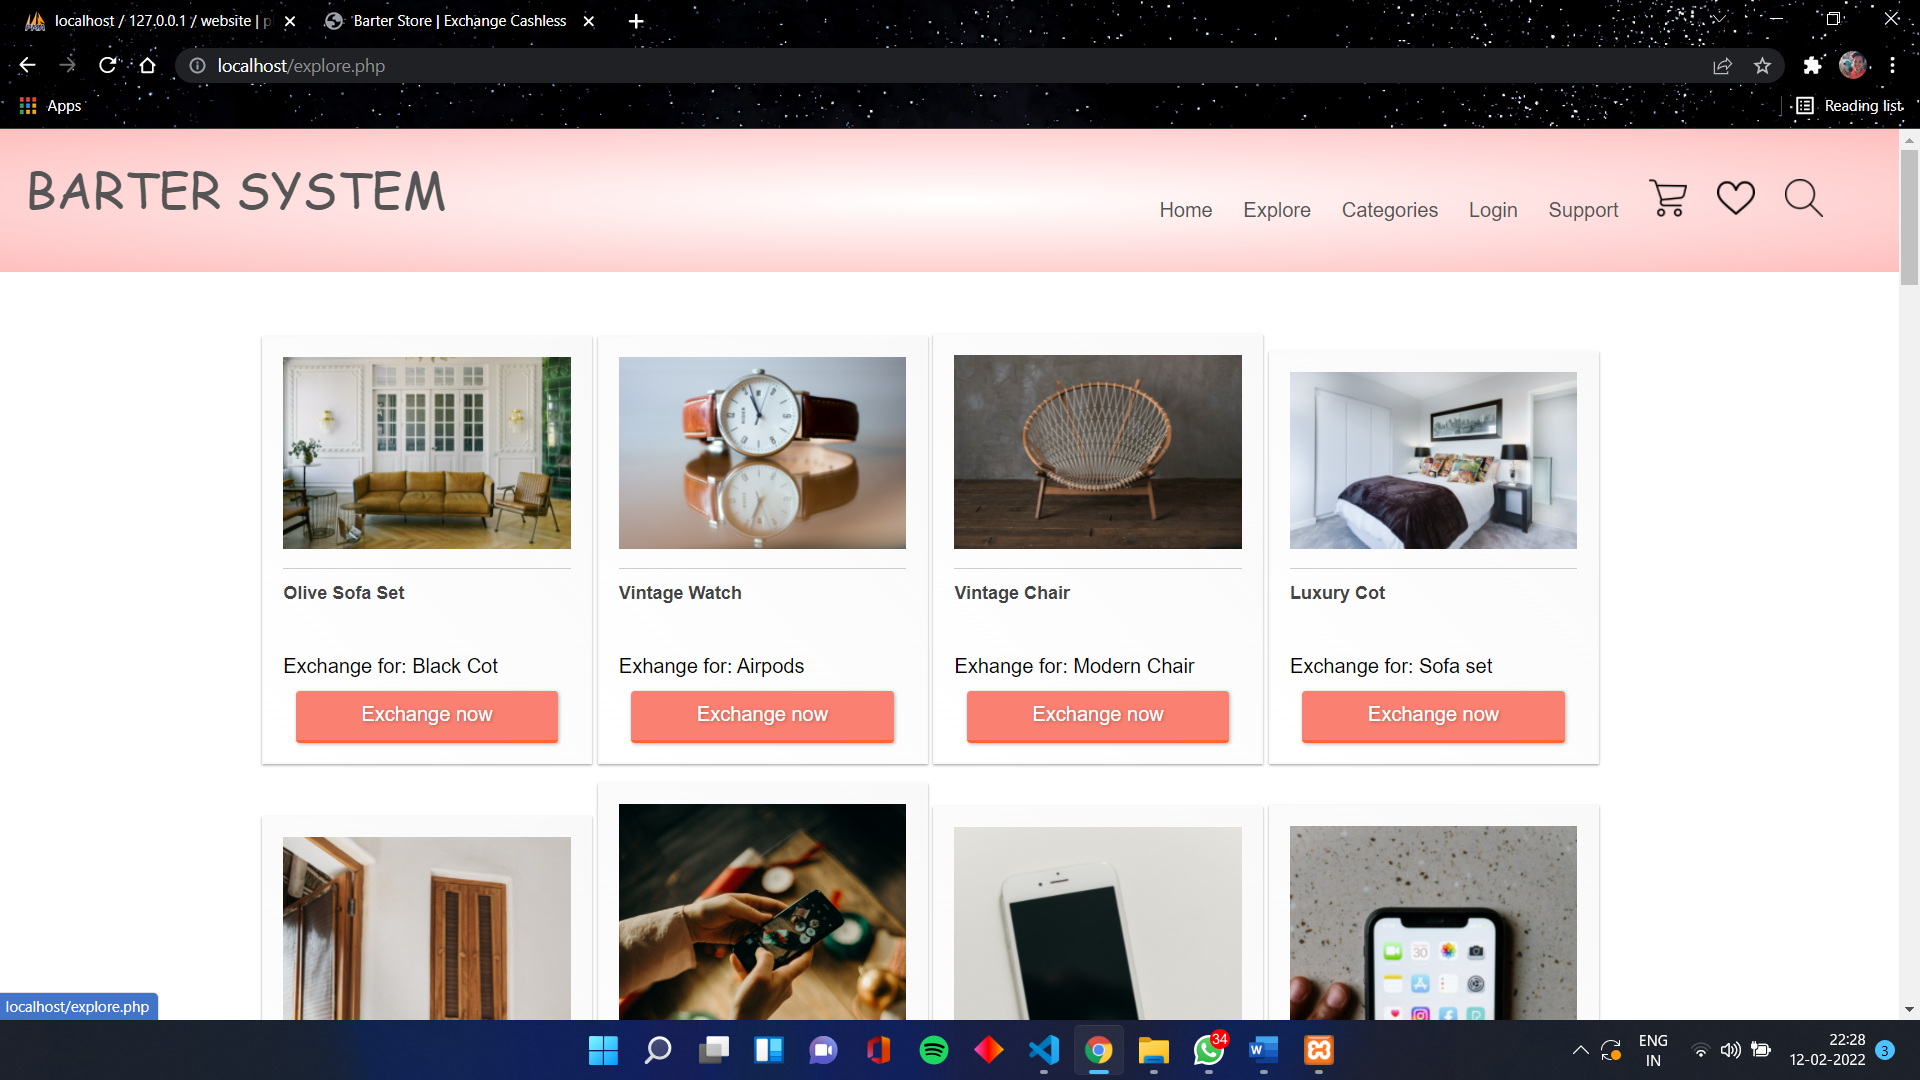The image size is (1920, 1080).
Task: Open Spotify from the taskbar
Action: pos(934,1050)
